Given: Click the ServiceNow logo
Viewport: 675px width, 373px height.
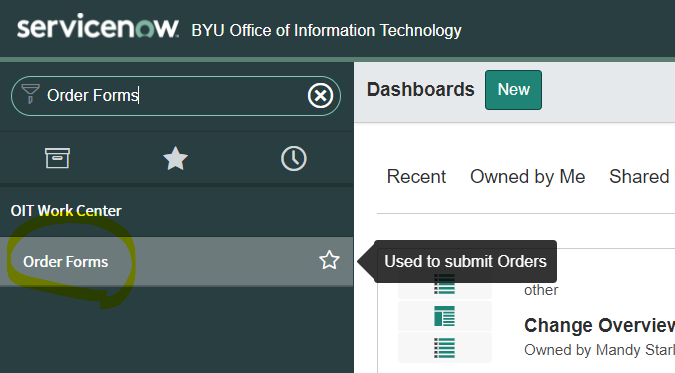Looking at the screenshot, I should tap(98, 28).
